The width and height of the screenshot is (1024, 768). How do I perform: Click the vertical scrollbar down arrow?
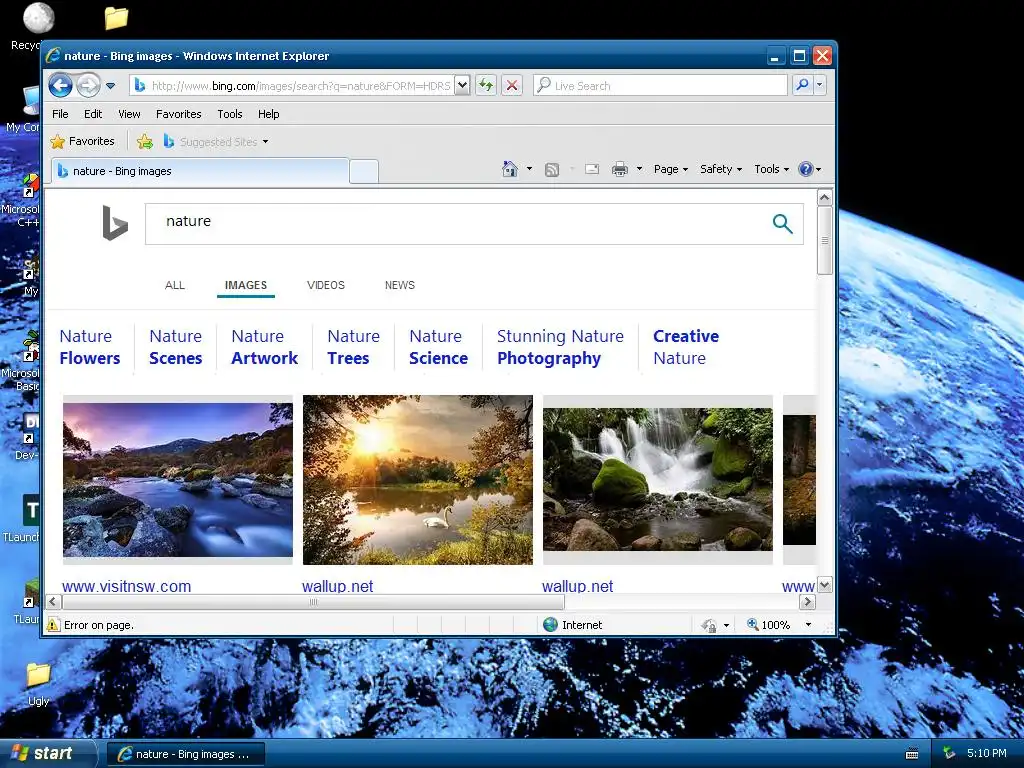click(825, 585)
